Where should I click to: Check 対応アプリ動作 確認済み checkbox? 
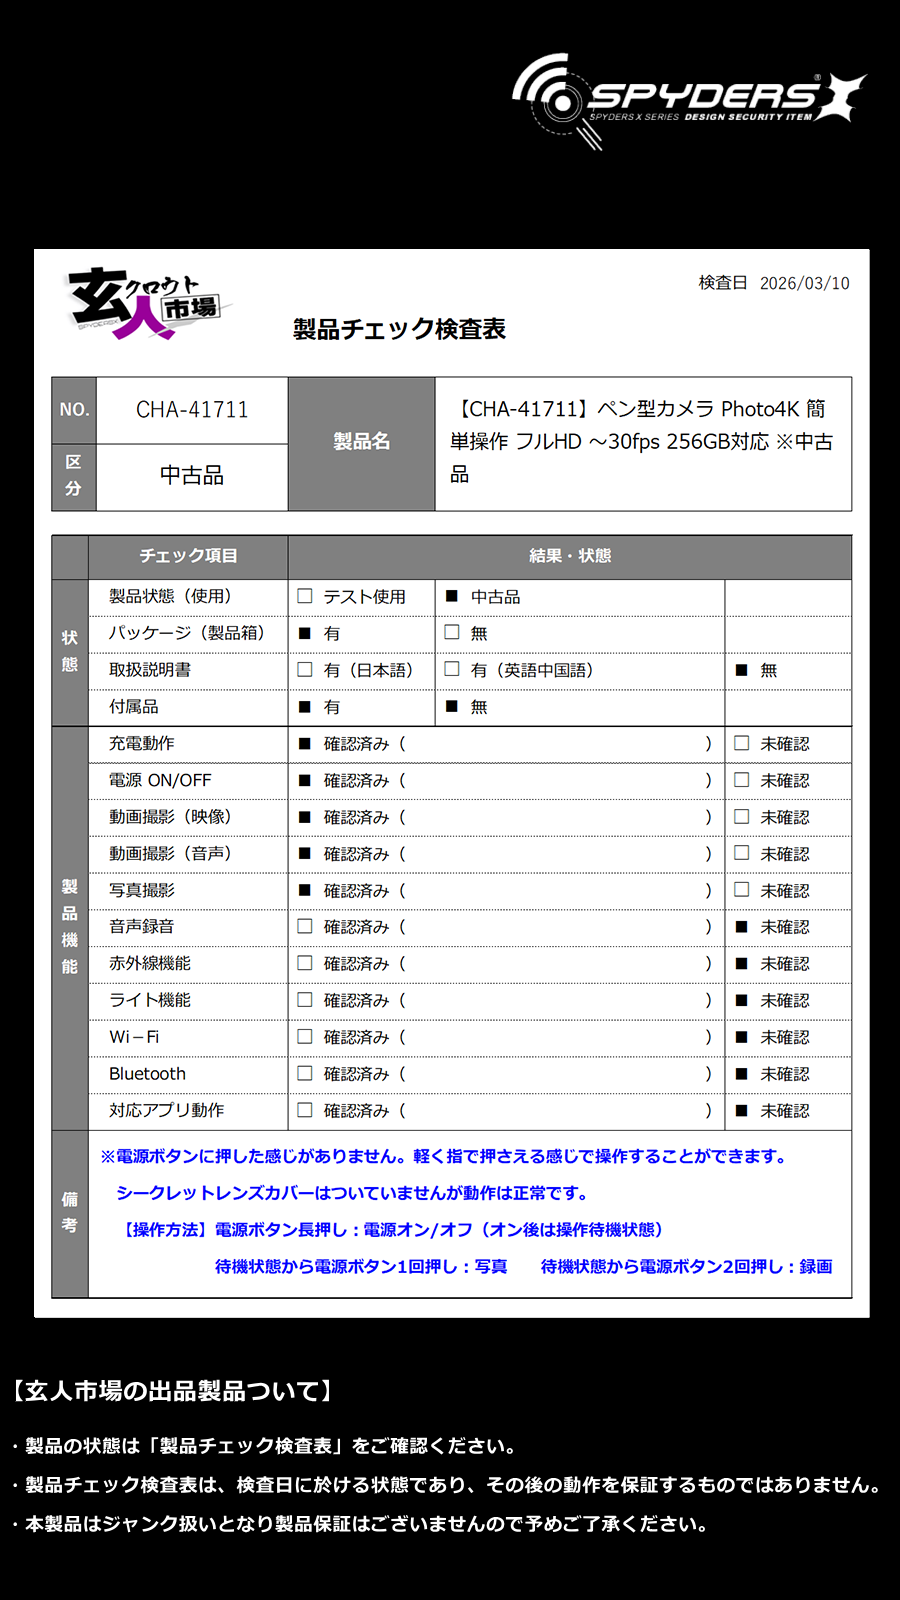305,1110
